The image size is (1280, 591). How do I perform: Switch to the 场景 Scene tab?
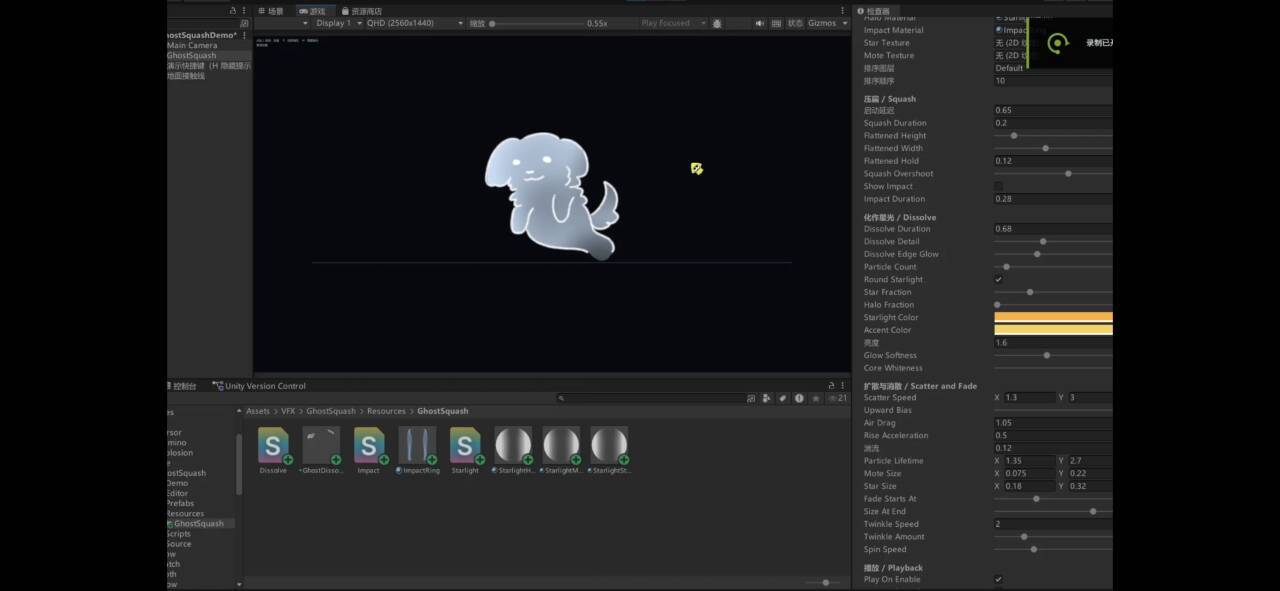coord(271,11)
